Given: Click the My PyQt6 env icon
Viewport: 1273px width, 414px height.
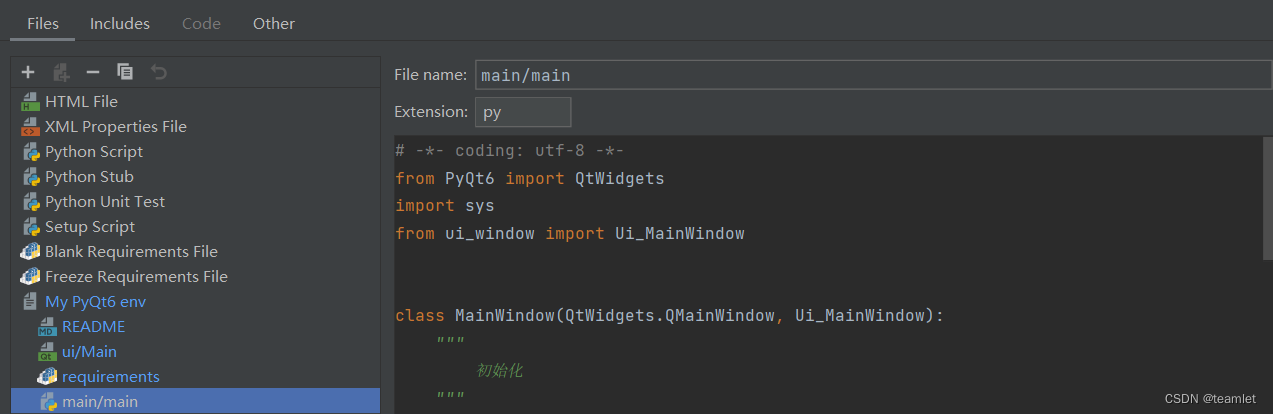Looking at the screenshot, I should click(30, 301).
